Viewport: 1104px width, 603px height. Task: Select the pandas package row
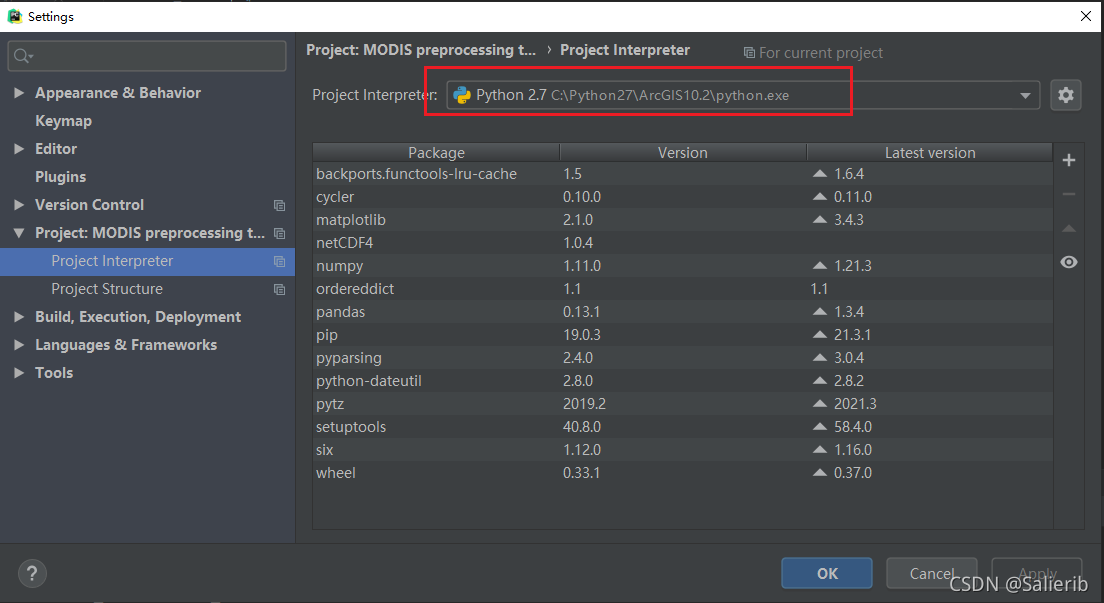(x=683, y=311)
